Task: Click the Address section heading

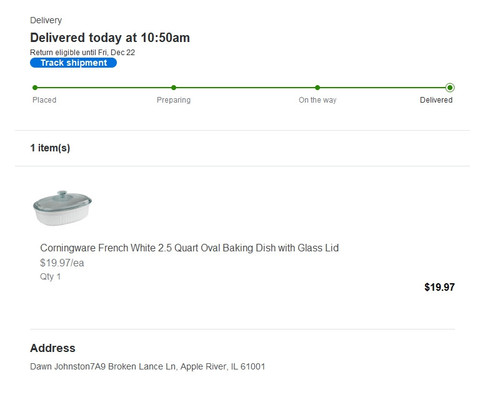Action: tap(53, 348)
